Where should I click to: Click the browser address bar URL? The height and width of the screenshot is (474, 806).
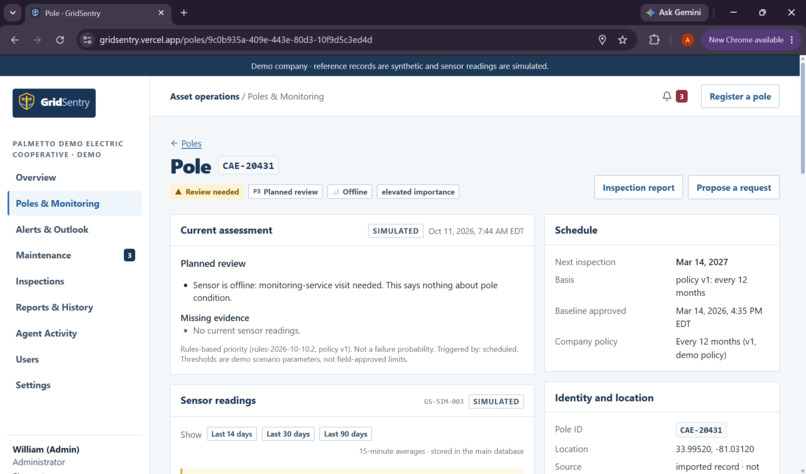[235, 40]
